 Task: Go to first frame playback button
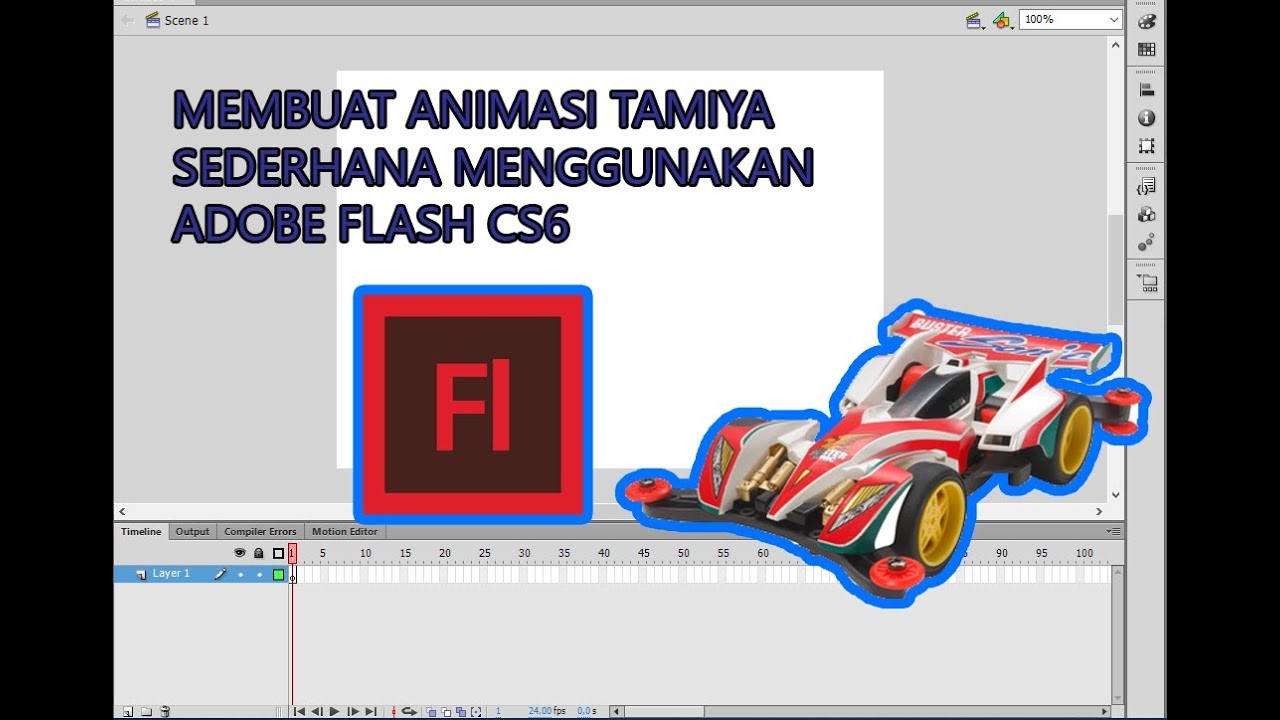(299, 712)
